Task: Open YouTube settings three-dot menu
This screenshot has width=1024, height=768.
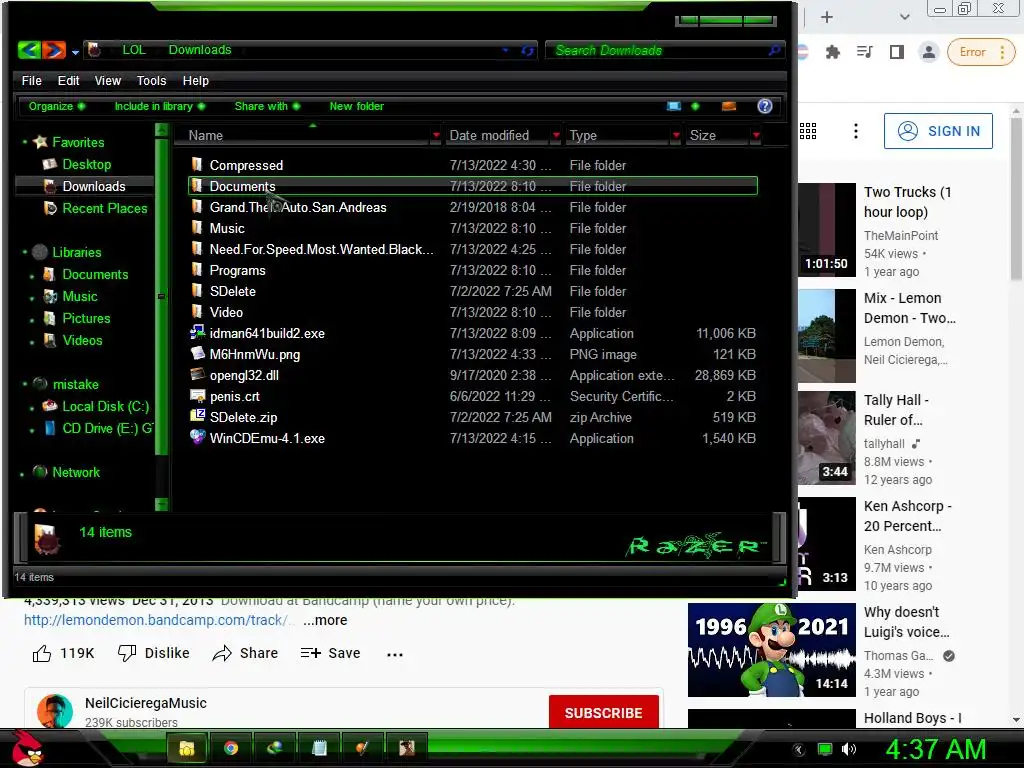Action: point(856,131)
